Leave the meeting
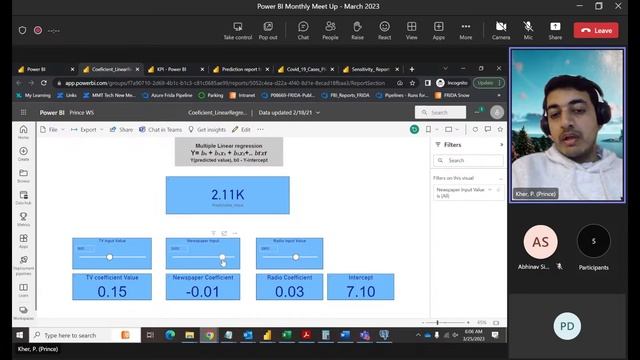This screenshot has height=360, width=640. (x=596, y=30)
